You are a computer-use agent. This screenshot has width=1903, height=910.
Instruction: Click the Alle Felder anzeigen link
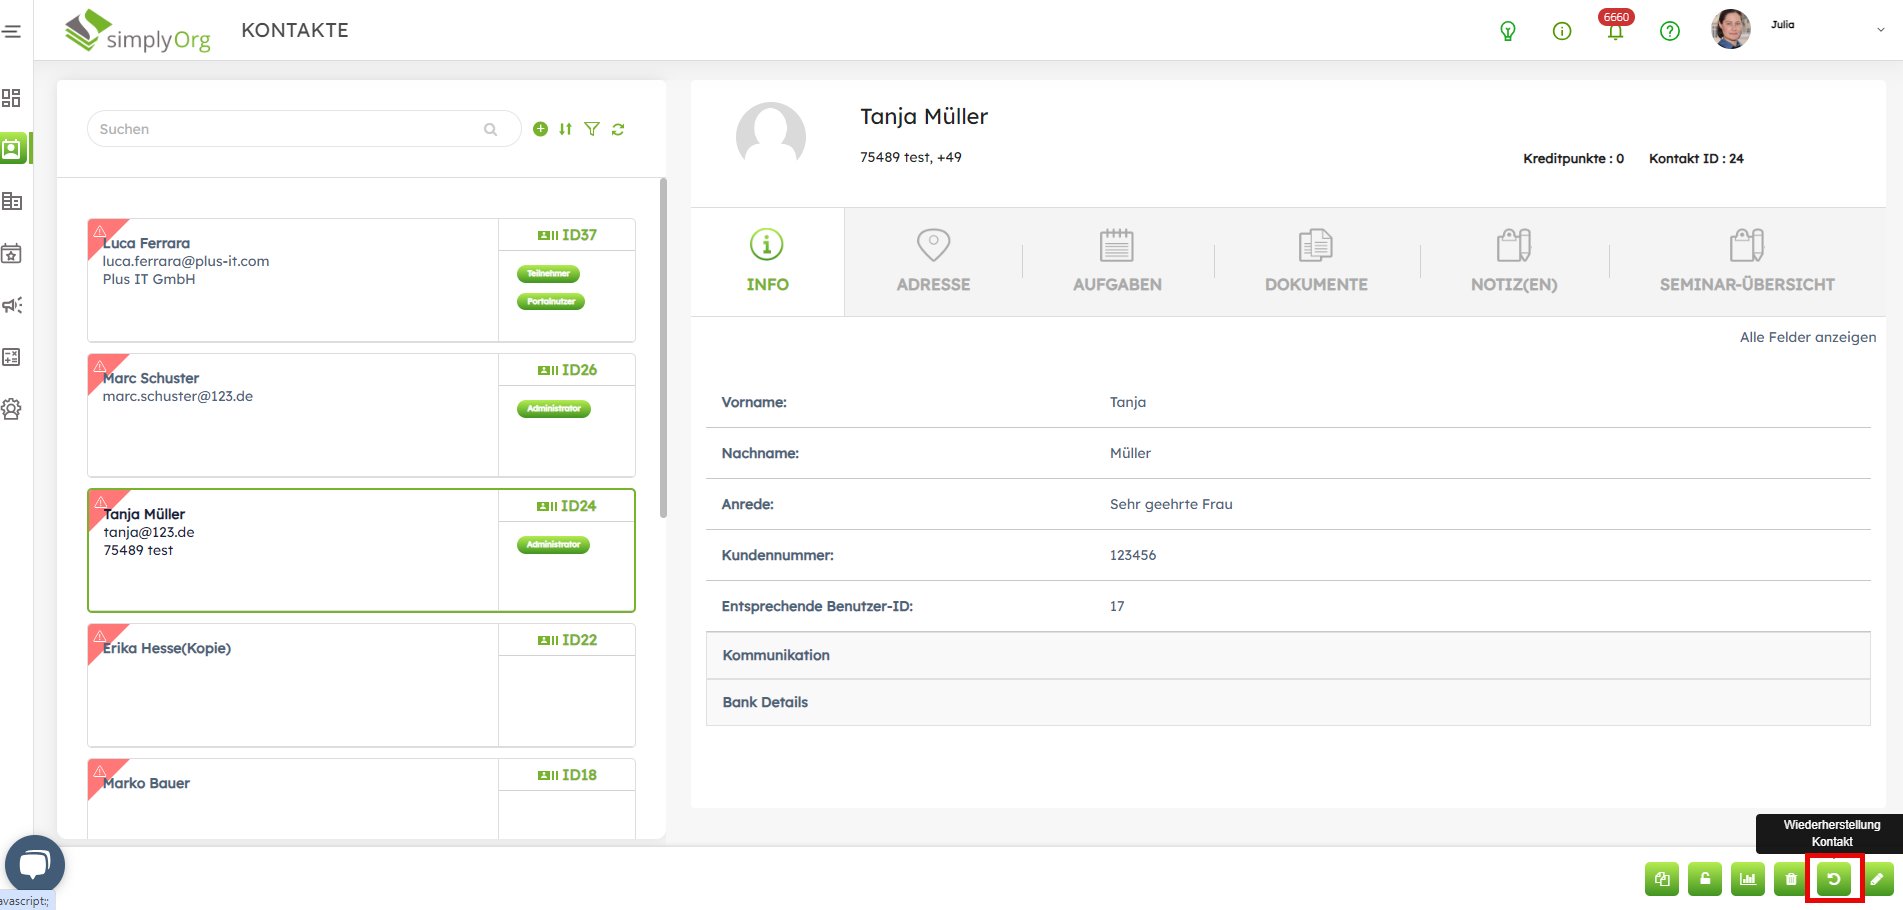pyautogui.click(x=1807, y=337)
